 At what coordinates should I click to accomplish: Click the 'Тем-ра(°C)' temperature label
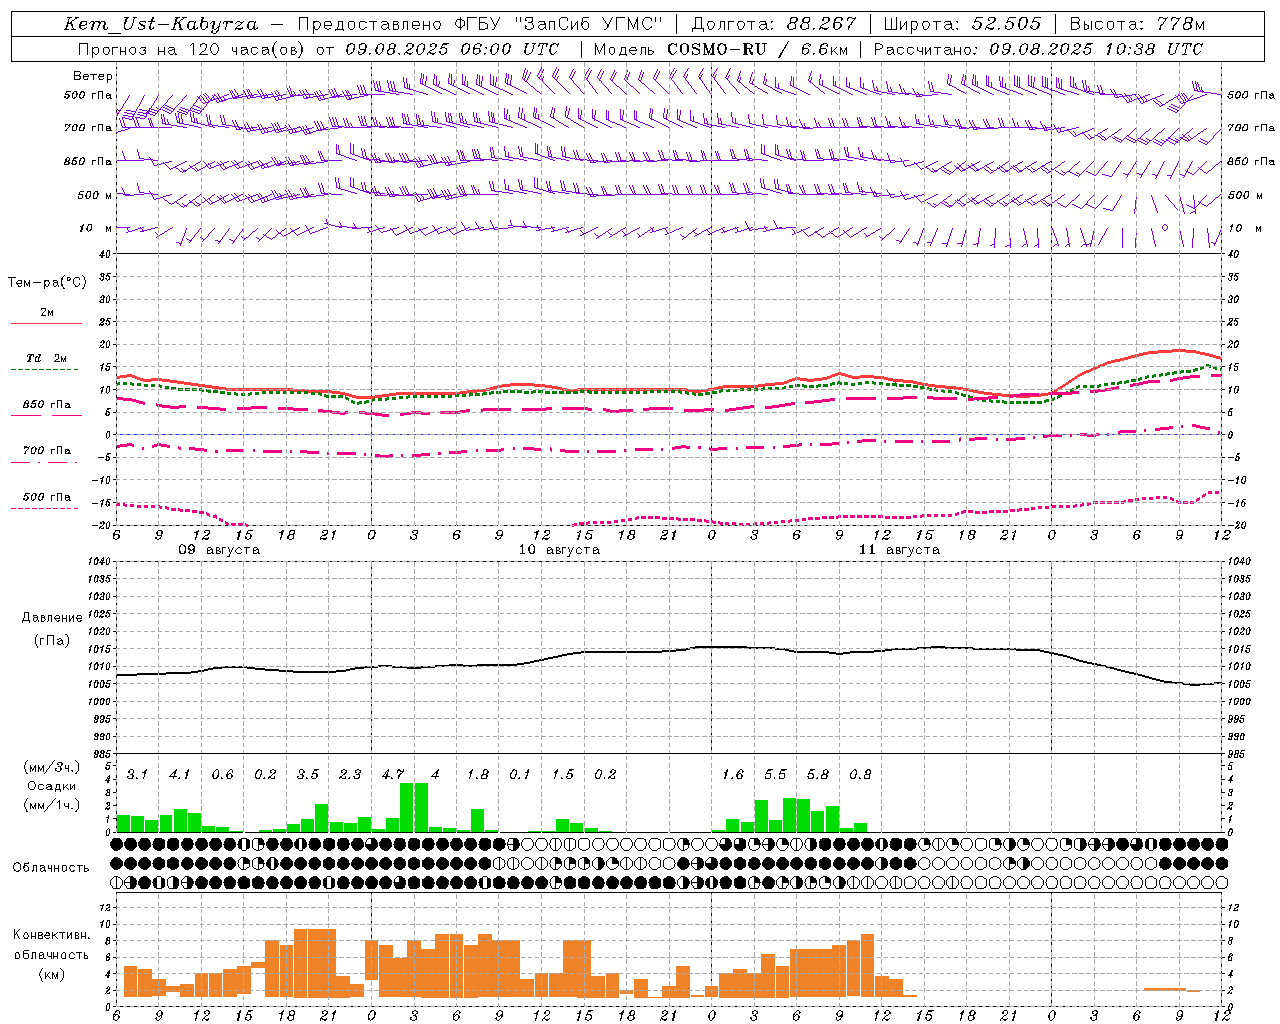47,283
